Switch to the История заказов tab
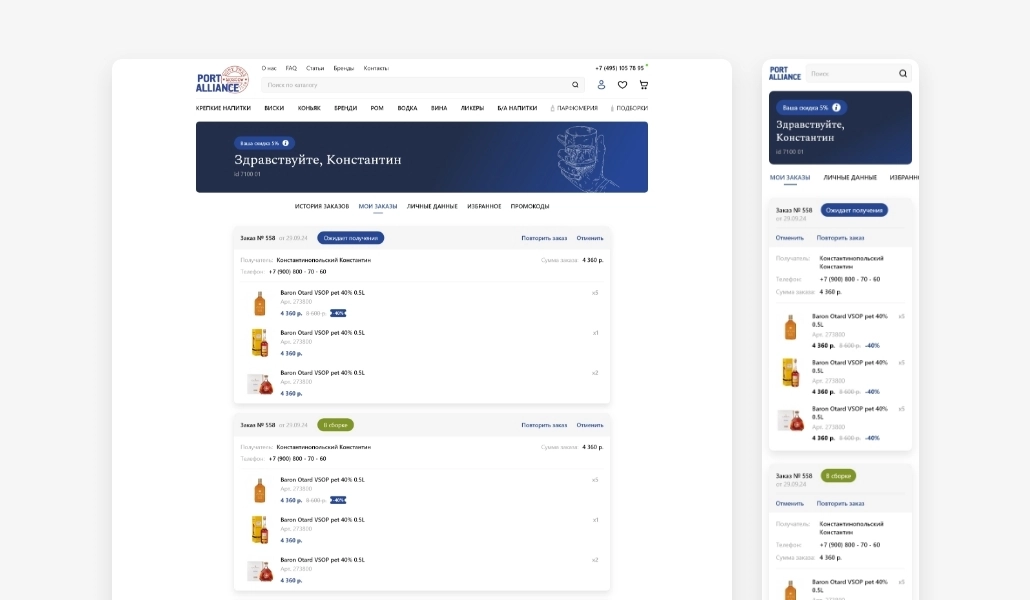Image resolution: width=1030 pixels, height=600 pixels. point(321,206)
